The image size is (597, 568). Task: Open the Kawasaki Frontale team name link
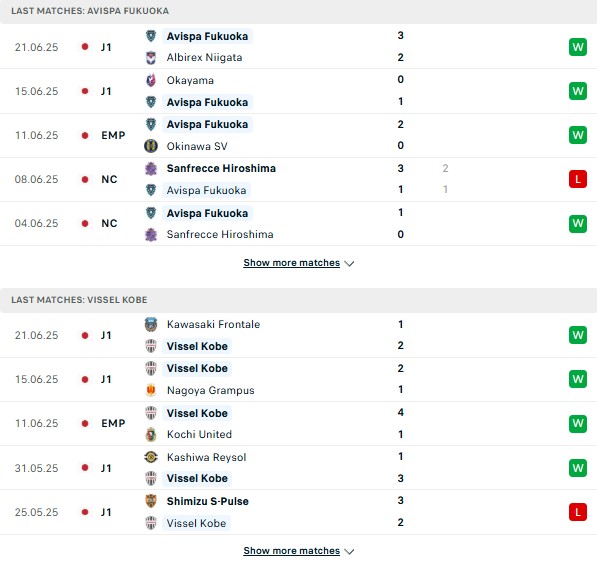(213, 324)
